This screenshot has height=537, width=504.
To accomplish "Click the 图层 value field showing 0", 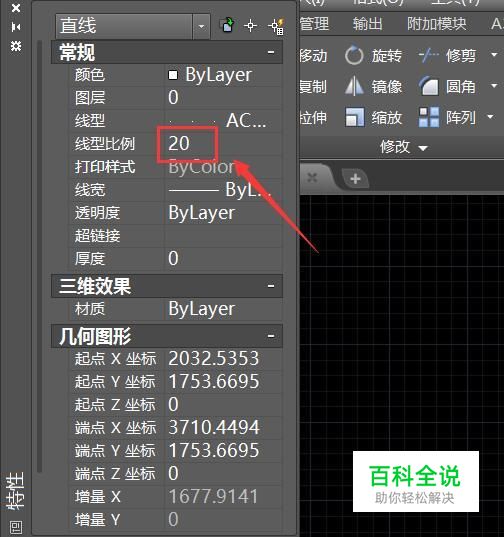I will click(x=223, y=98).
